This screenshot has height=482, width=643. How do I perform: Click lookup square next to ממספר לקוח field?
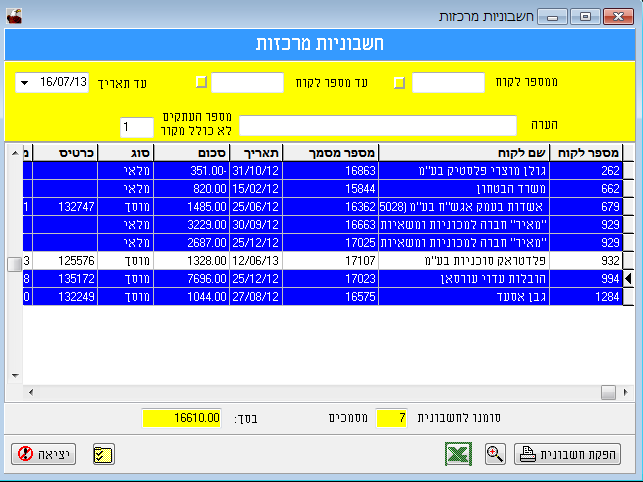(400, 82)
